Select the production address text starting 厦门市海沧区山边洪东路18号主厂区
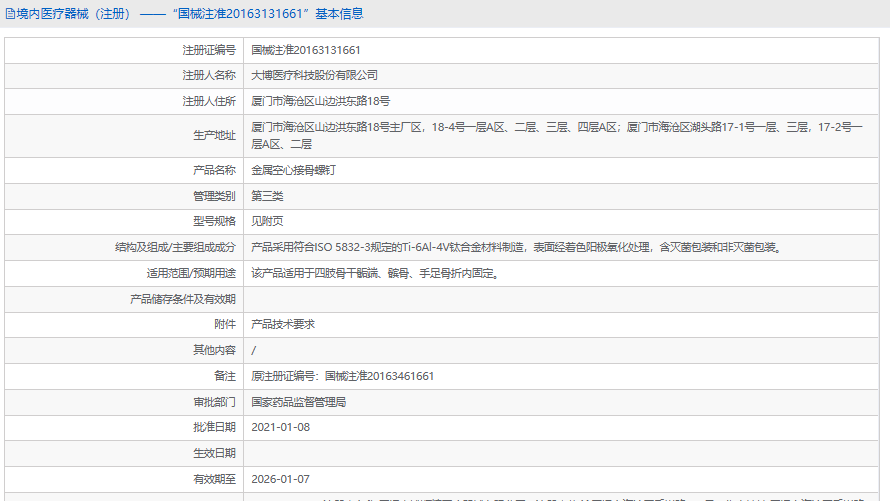 pyautogui.click(x=557, y=136)
